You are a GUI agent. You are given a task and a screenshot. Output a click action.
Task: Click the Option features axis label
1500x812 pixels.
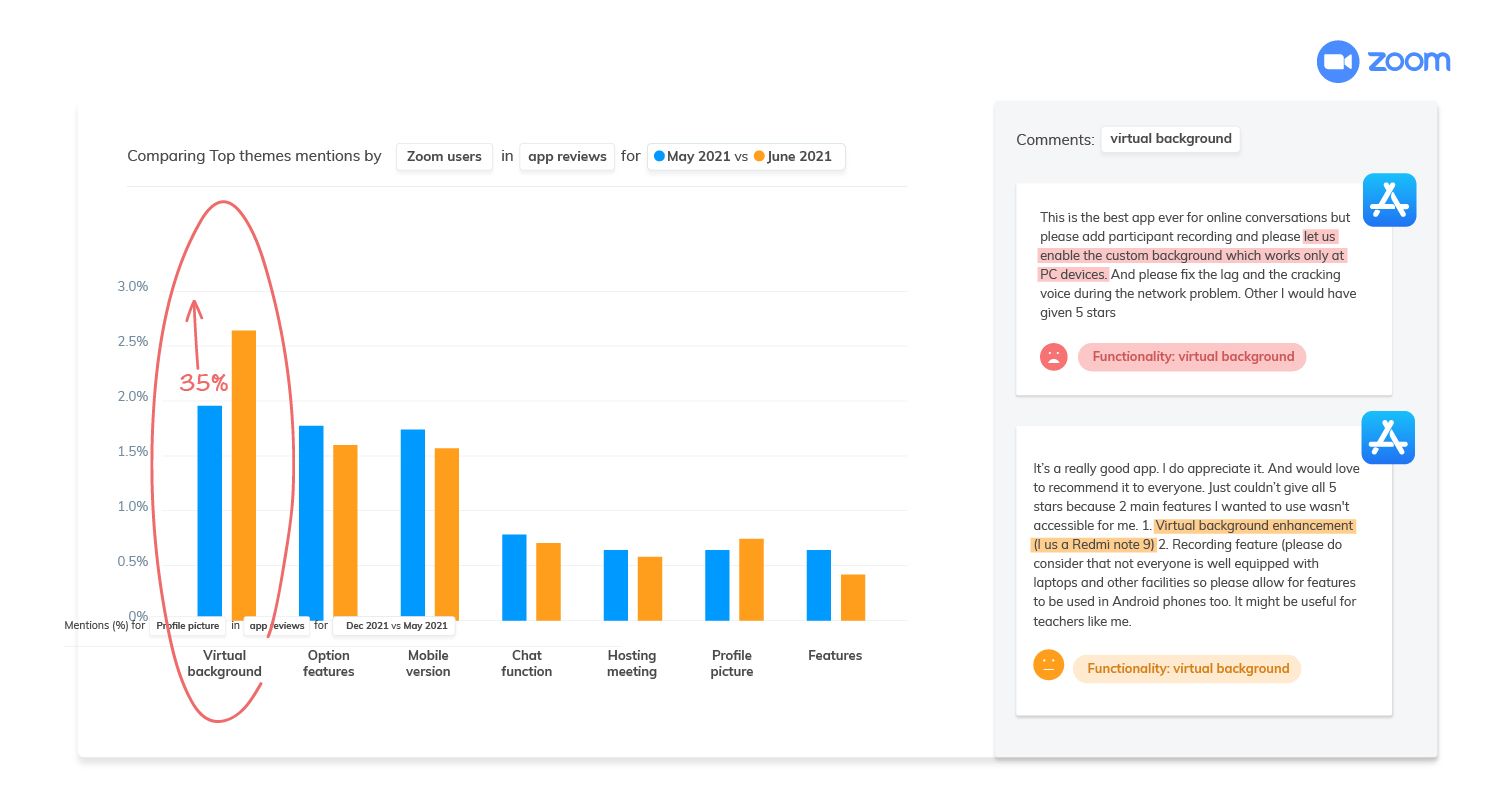pyautogui.click(x=329, y=664)
